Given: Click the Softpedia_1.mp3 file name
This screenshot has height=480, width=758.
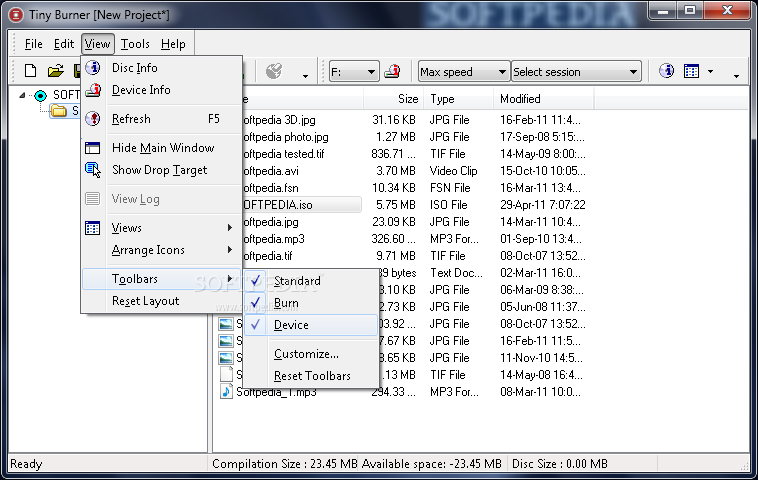Looking at the screenshot, I should (x=276, y=392).
